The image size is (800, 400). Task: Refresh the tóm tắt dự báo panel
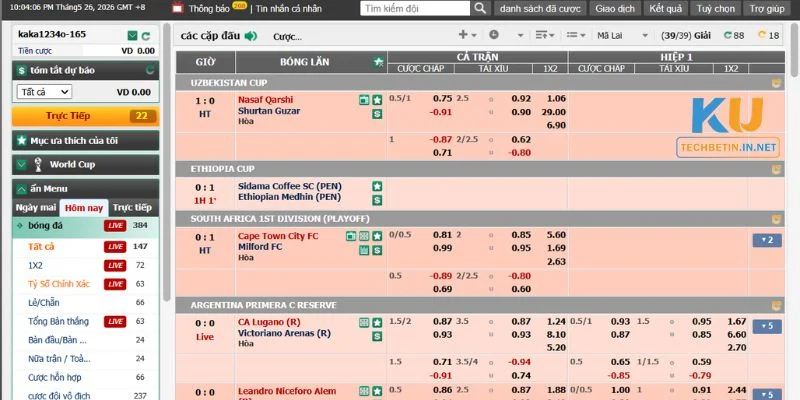coord(149,70)
